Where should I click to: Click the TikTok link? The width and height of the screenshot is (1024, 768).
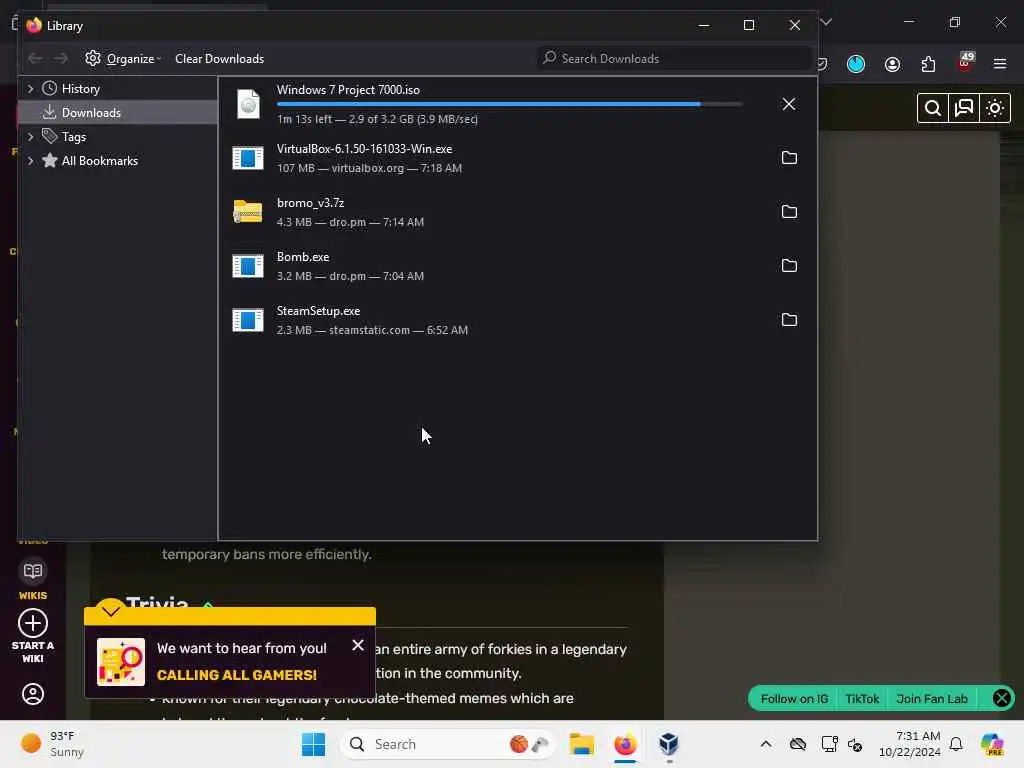[x=862, y=699]
